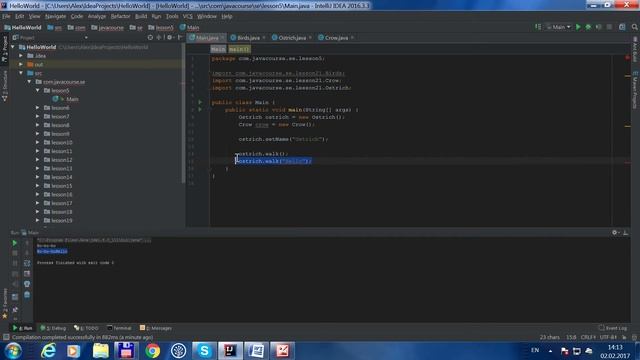The height and width of the screenshot is (360, 640).
Task: Open the Refactor menu
Action: click(120, 16)
